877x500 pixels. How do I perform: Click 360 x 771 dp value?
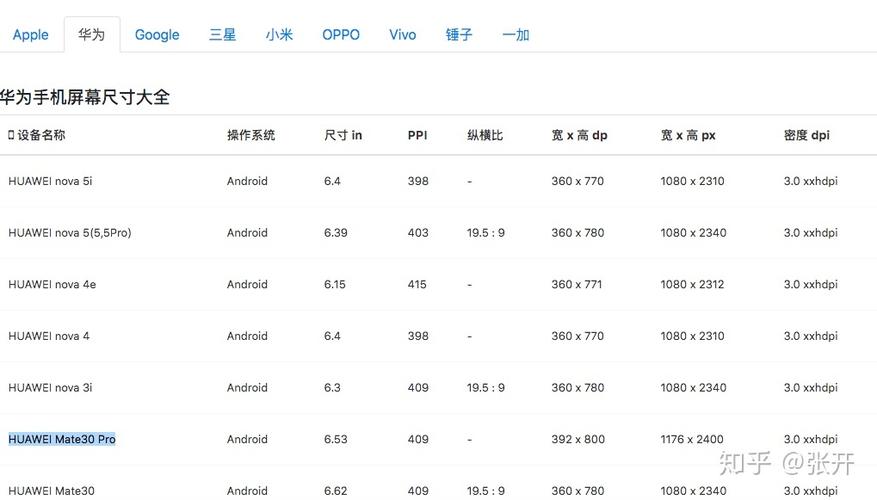[x=577, y=284]
